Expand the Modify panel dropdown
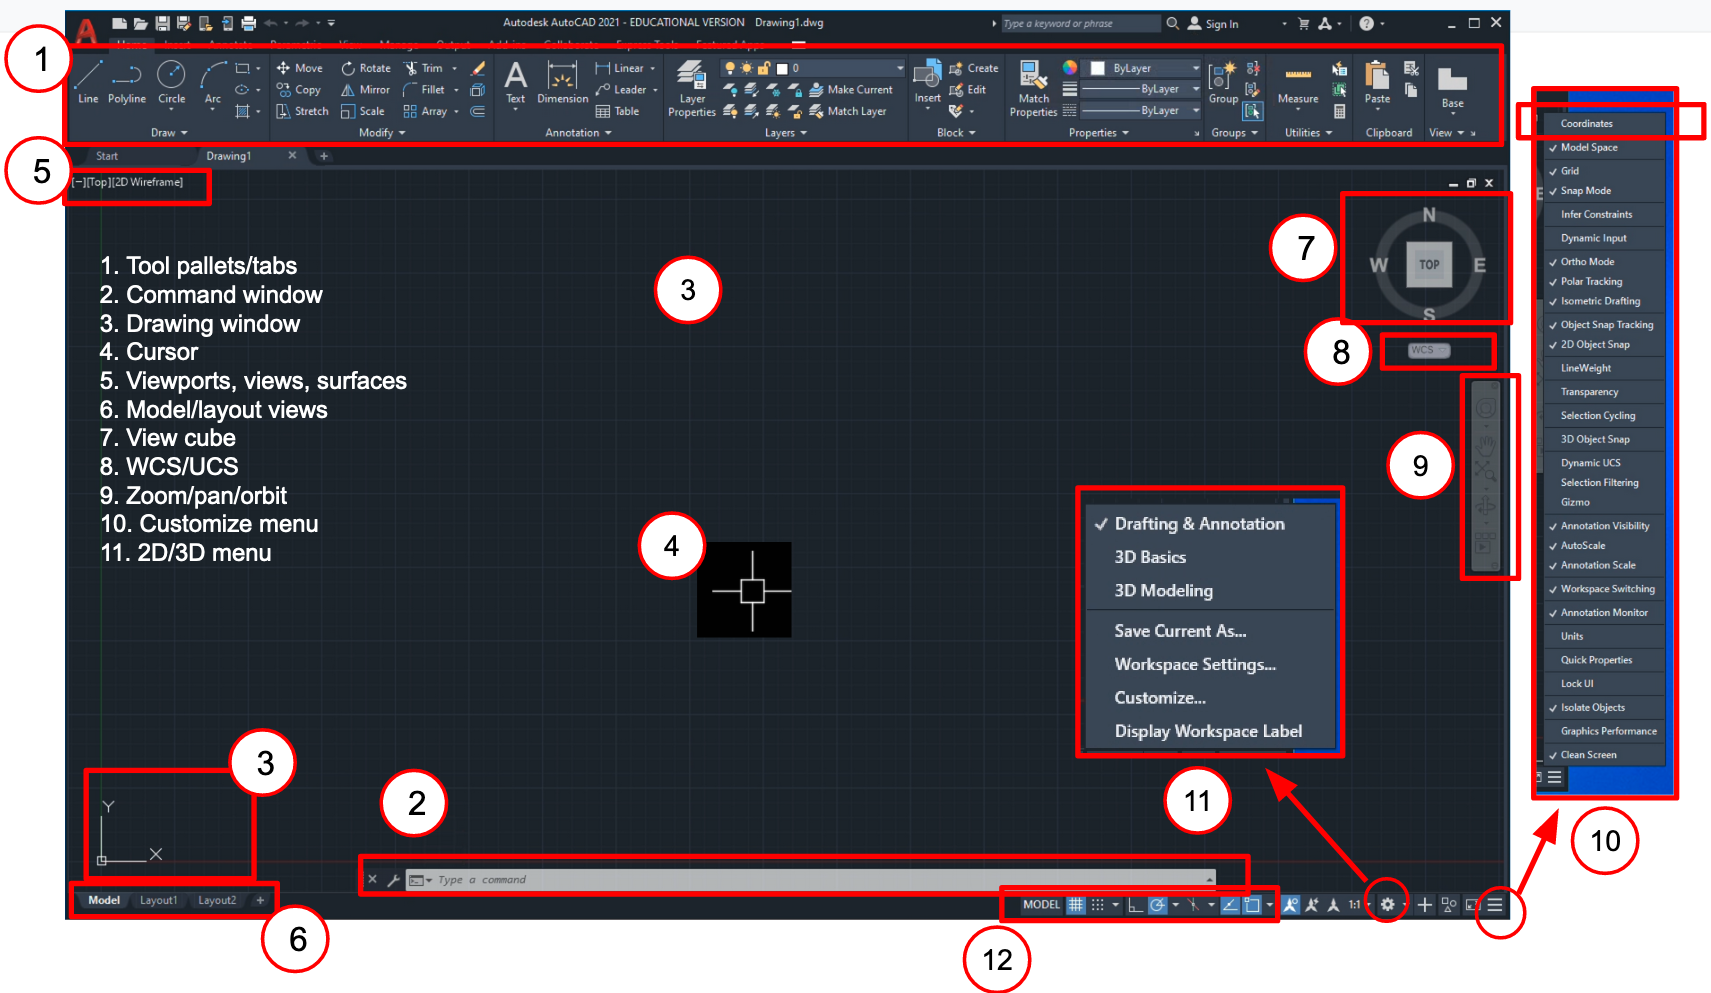Viewport: 1711px width, 993px height. [x=382, y=133]
